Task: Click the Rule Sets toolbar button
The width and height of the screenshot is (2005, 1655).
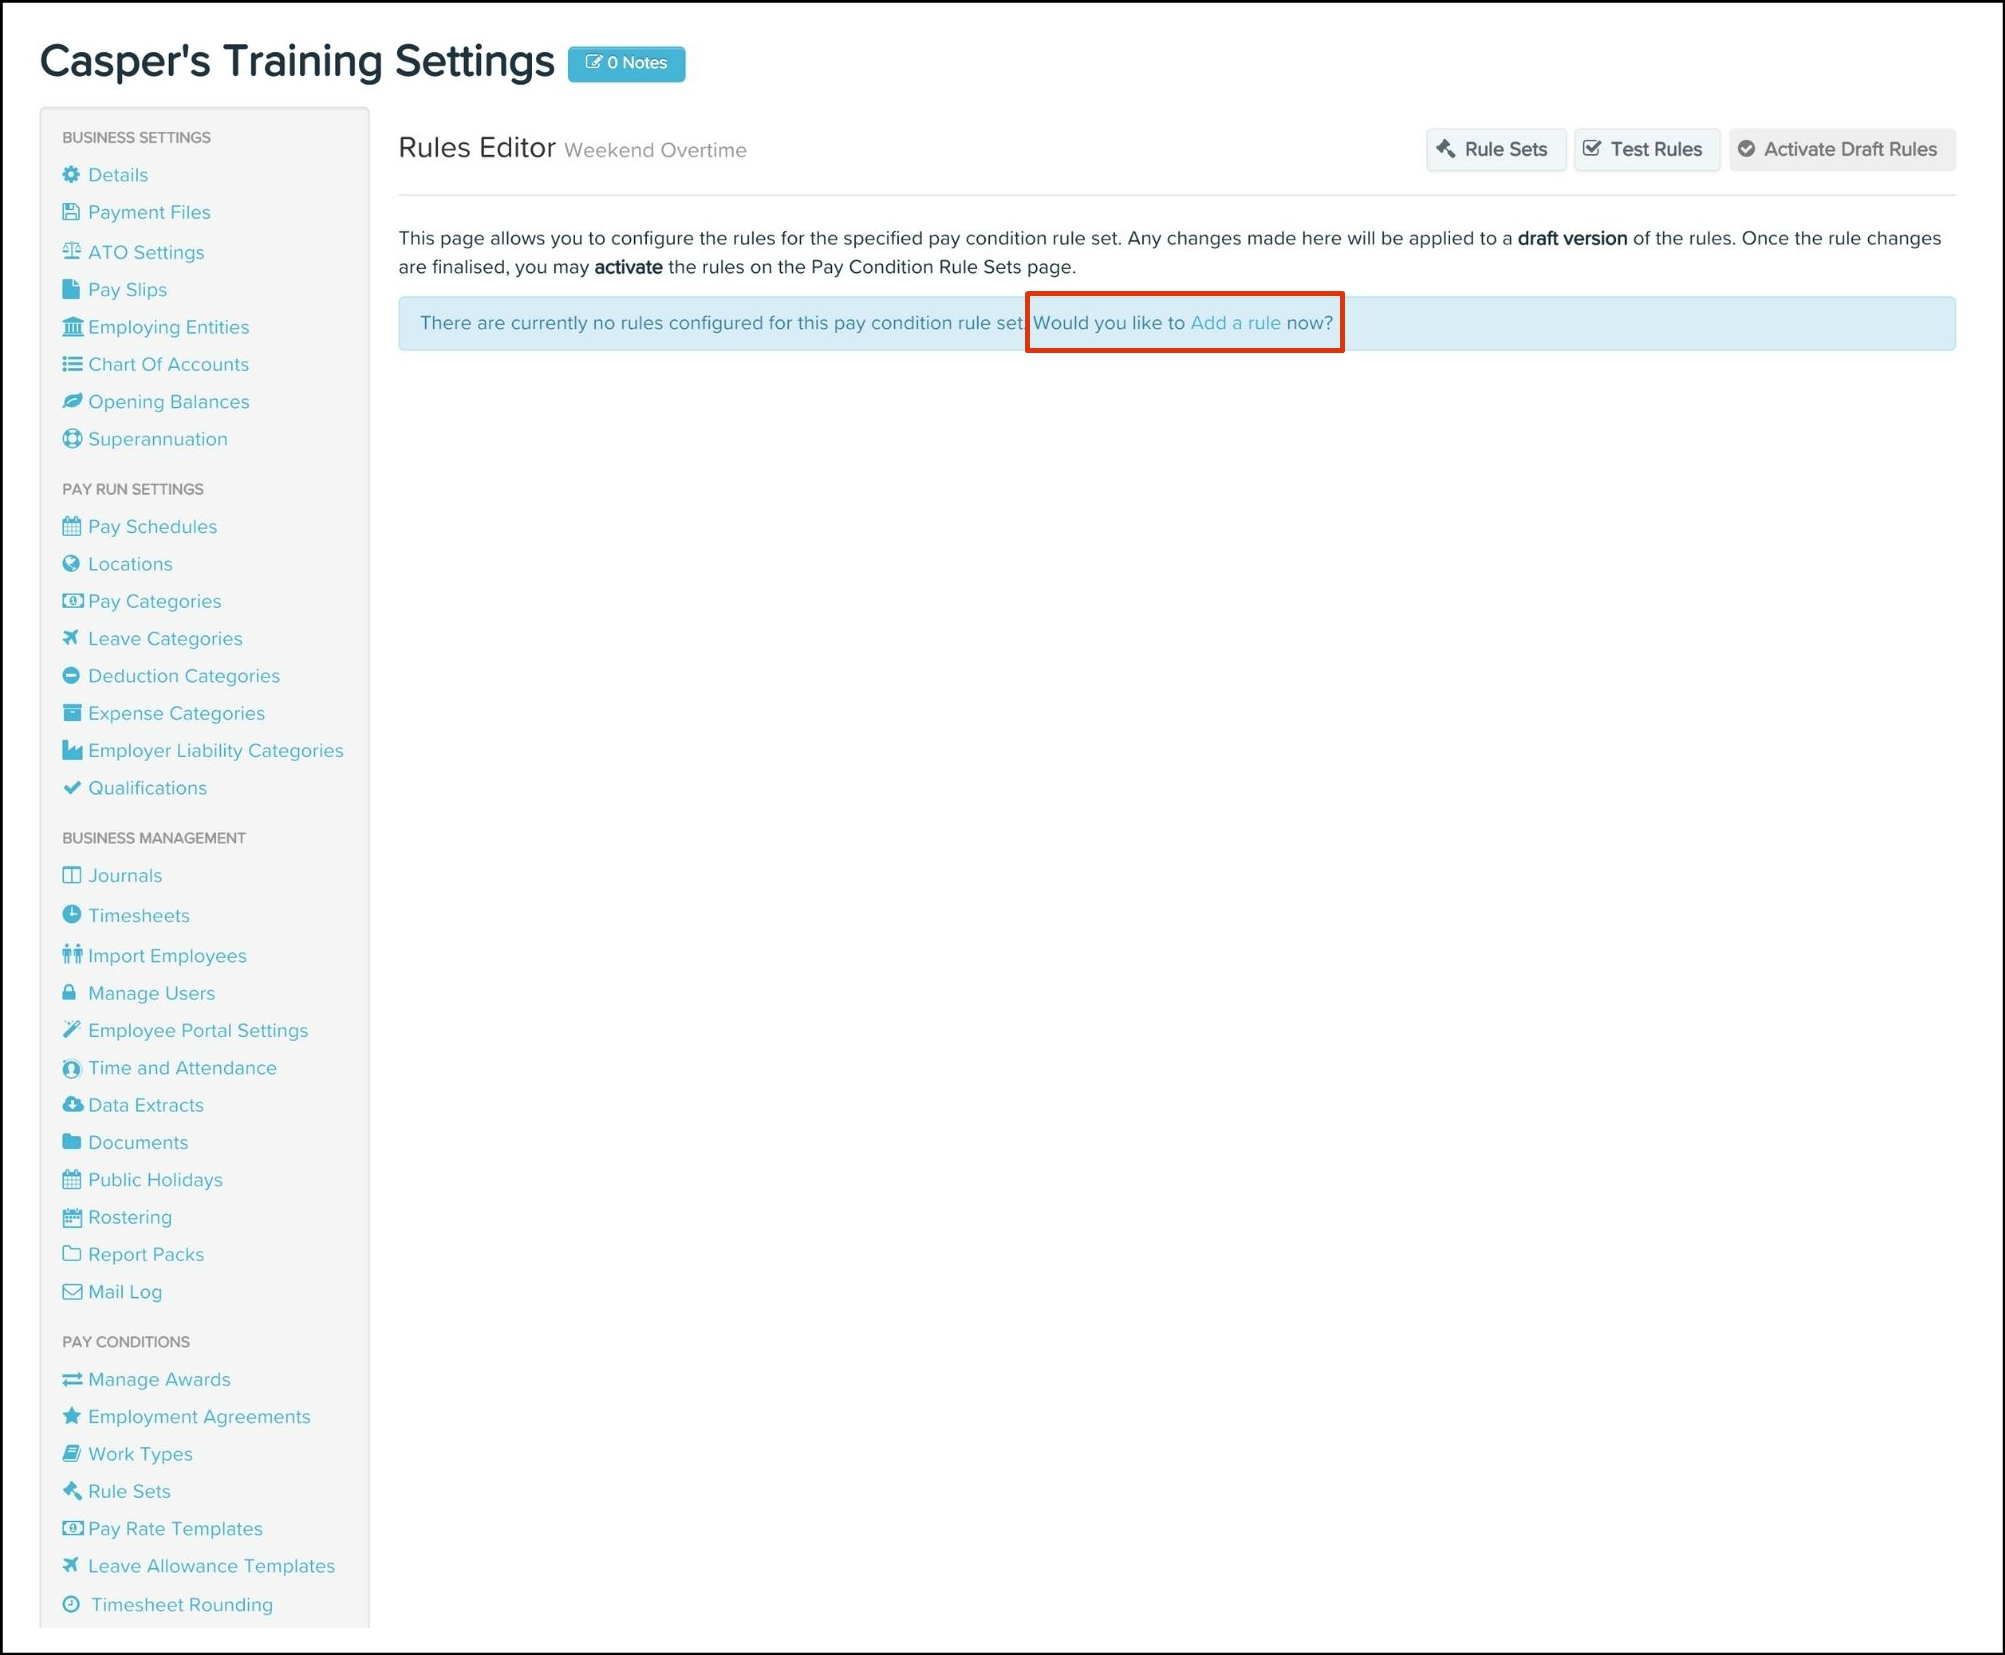Action: point(1494,149)
